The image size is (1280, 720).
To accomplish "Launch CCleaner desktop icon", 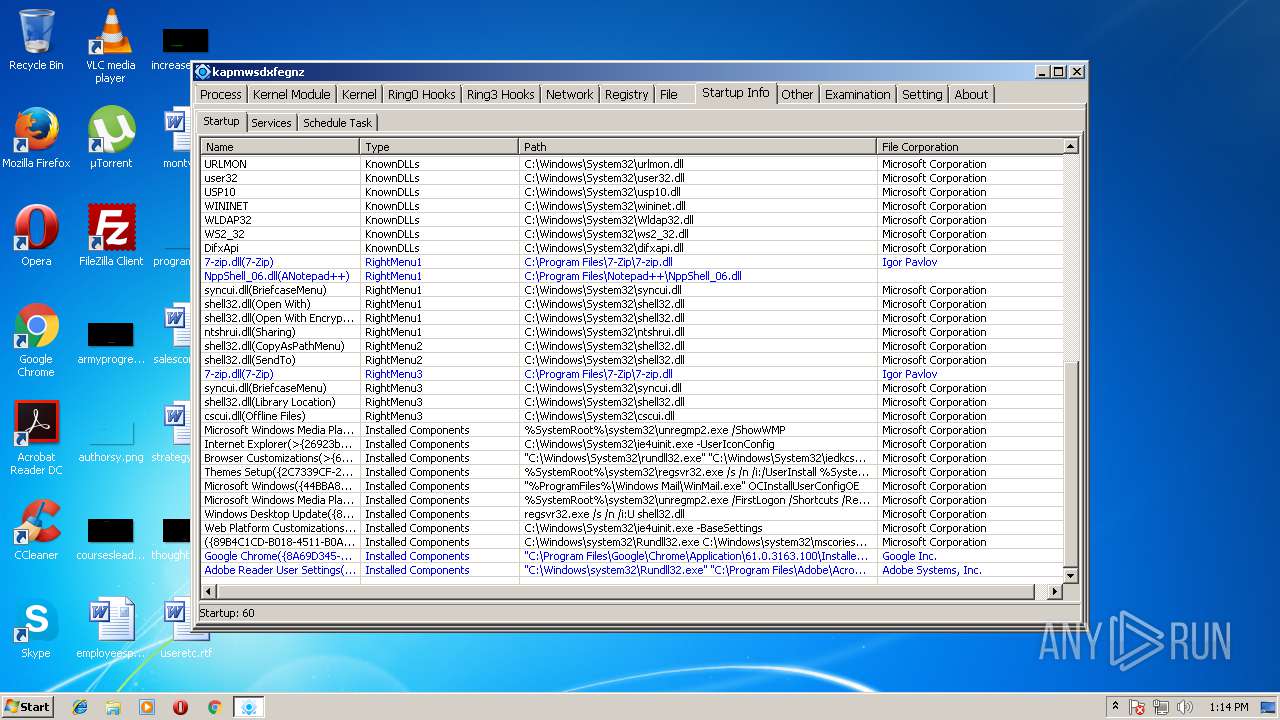I will pyautogui.click(x=36, y=530).
